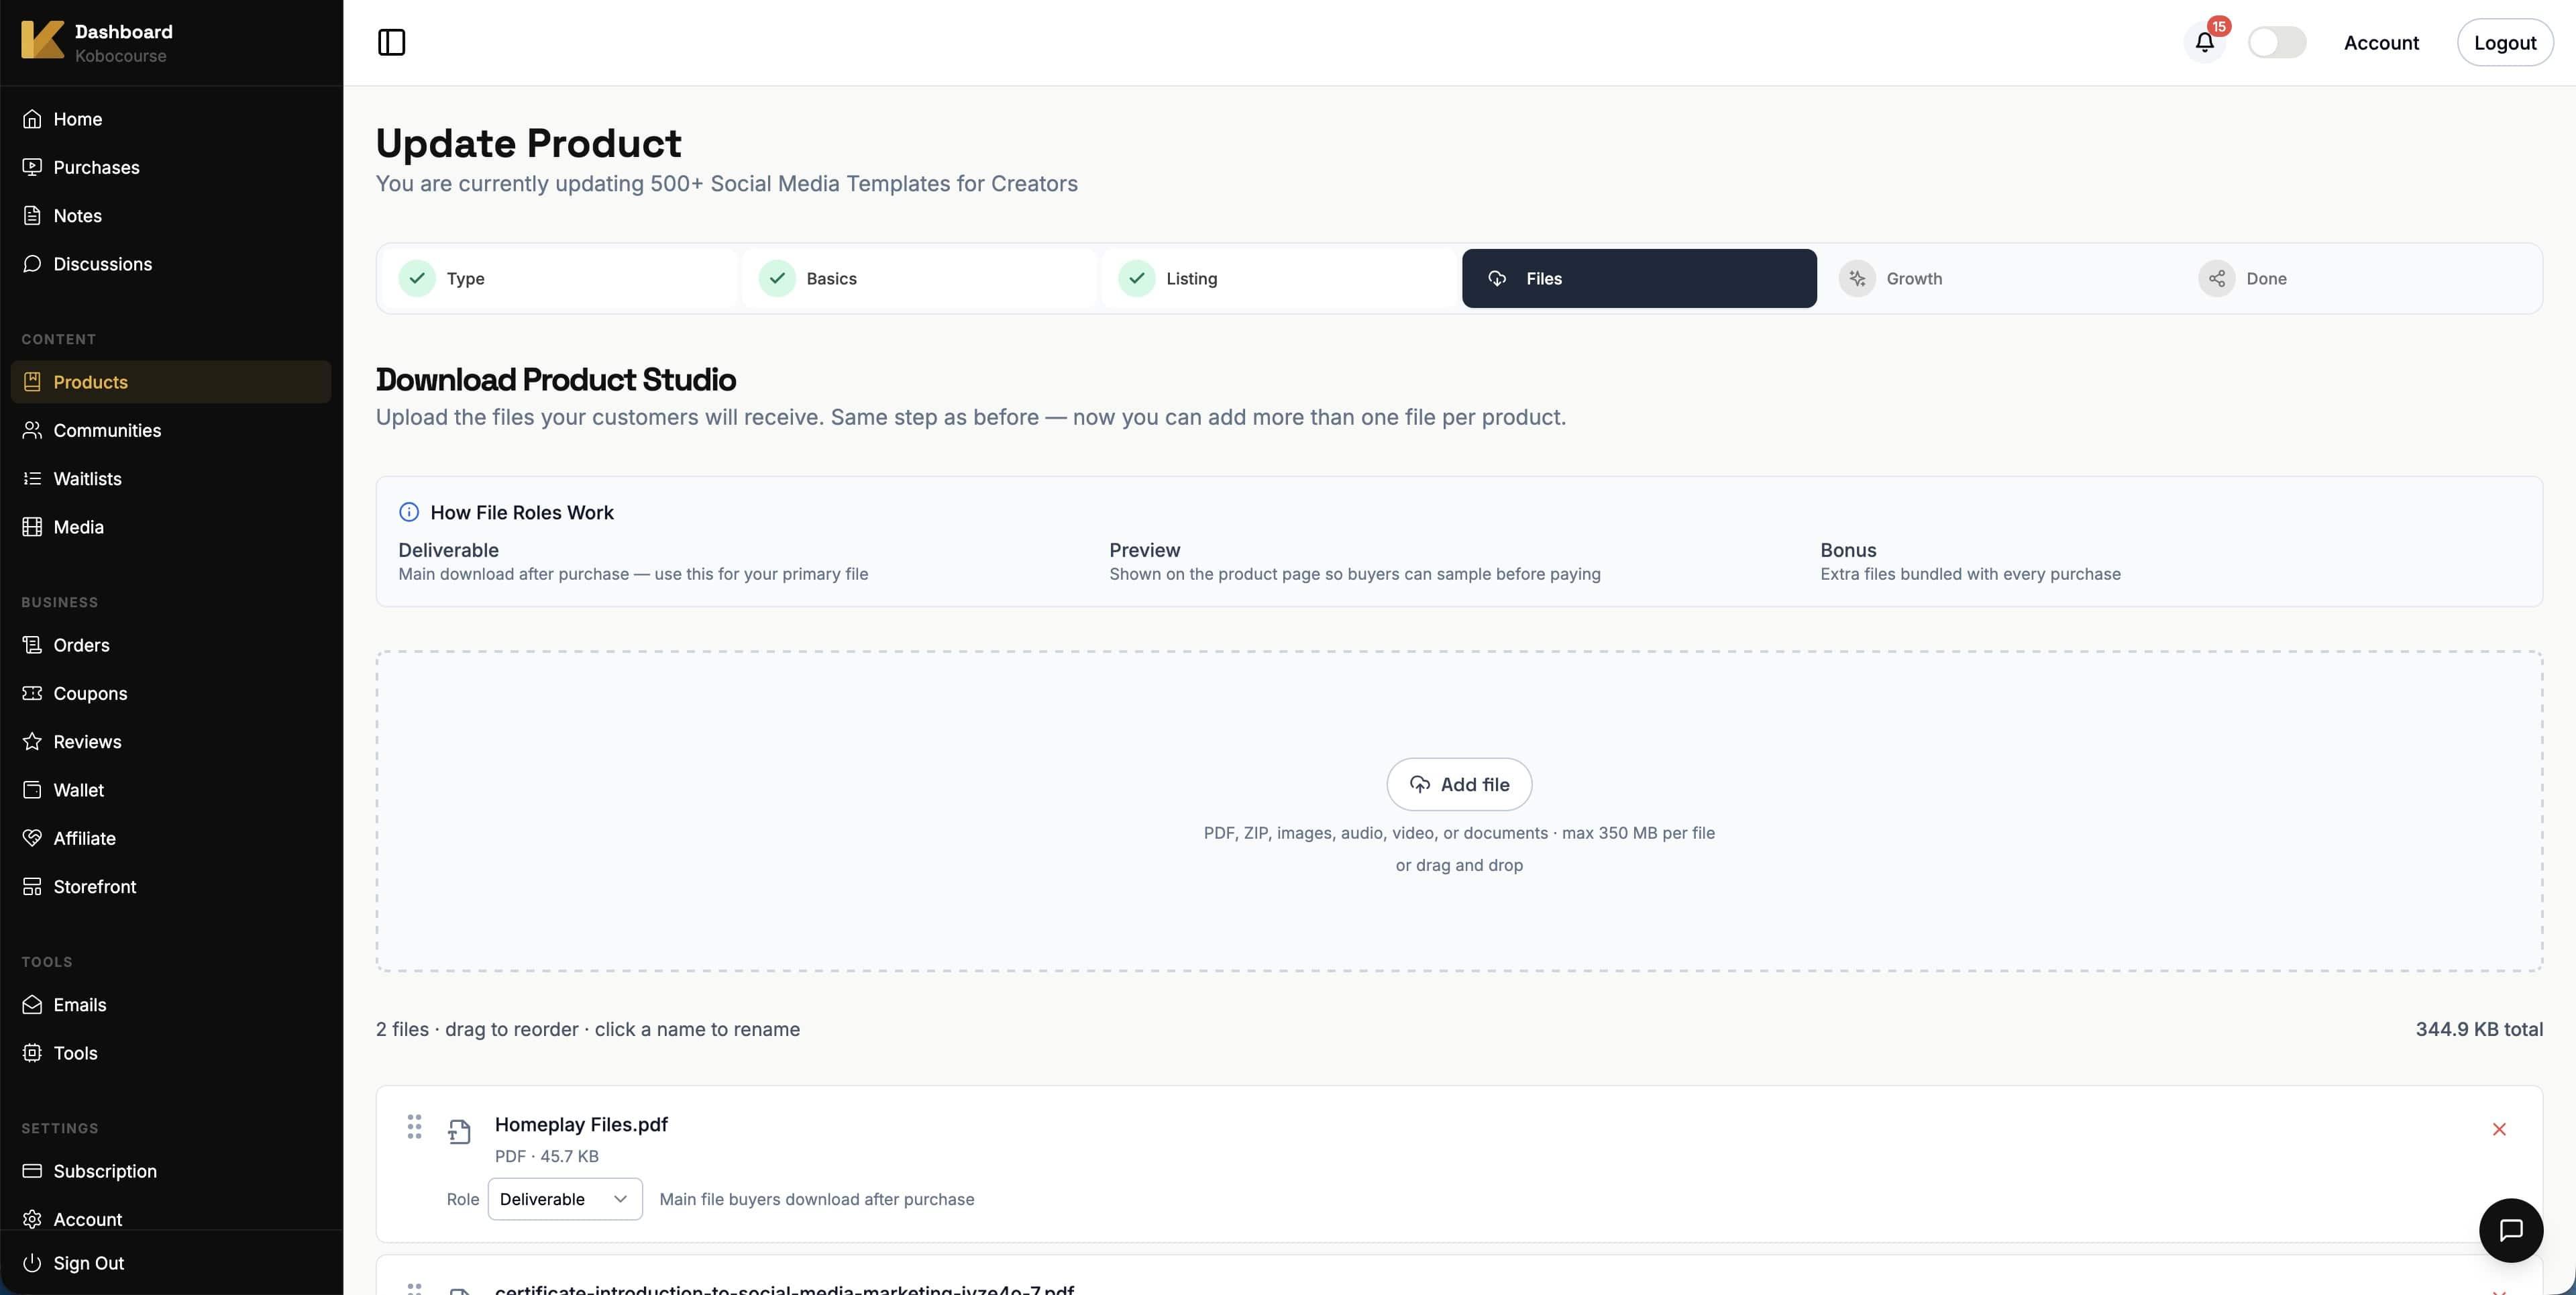Click the Bonus role description heading

pos(1848,550)
